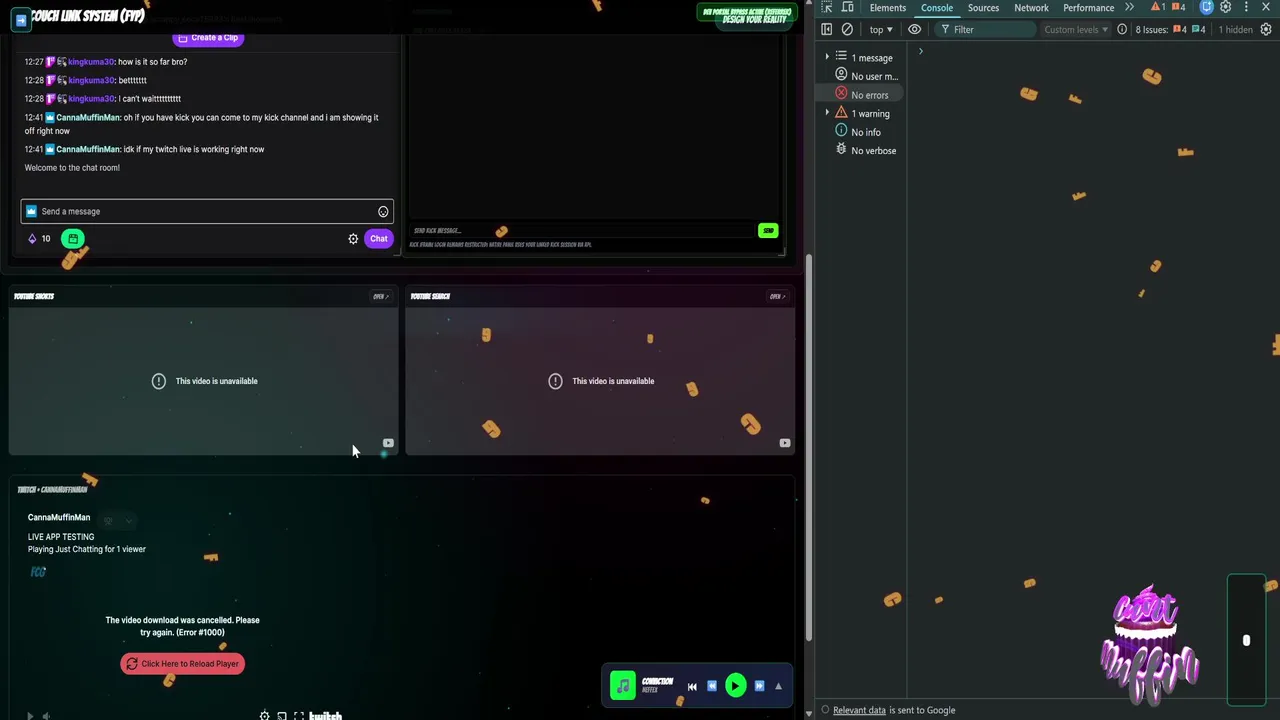This screenshot has width=1280, height=720.
Task: Click the 'Relevant data' link in DevTools footer
Action: tap(859, 710)
